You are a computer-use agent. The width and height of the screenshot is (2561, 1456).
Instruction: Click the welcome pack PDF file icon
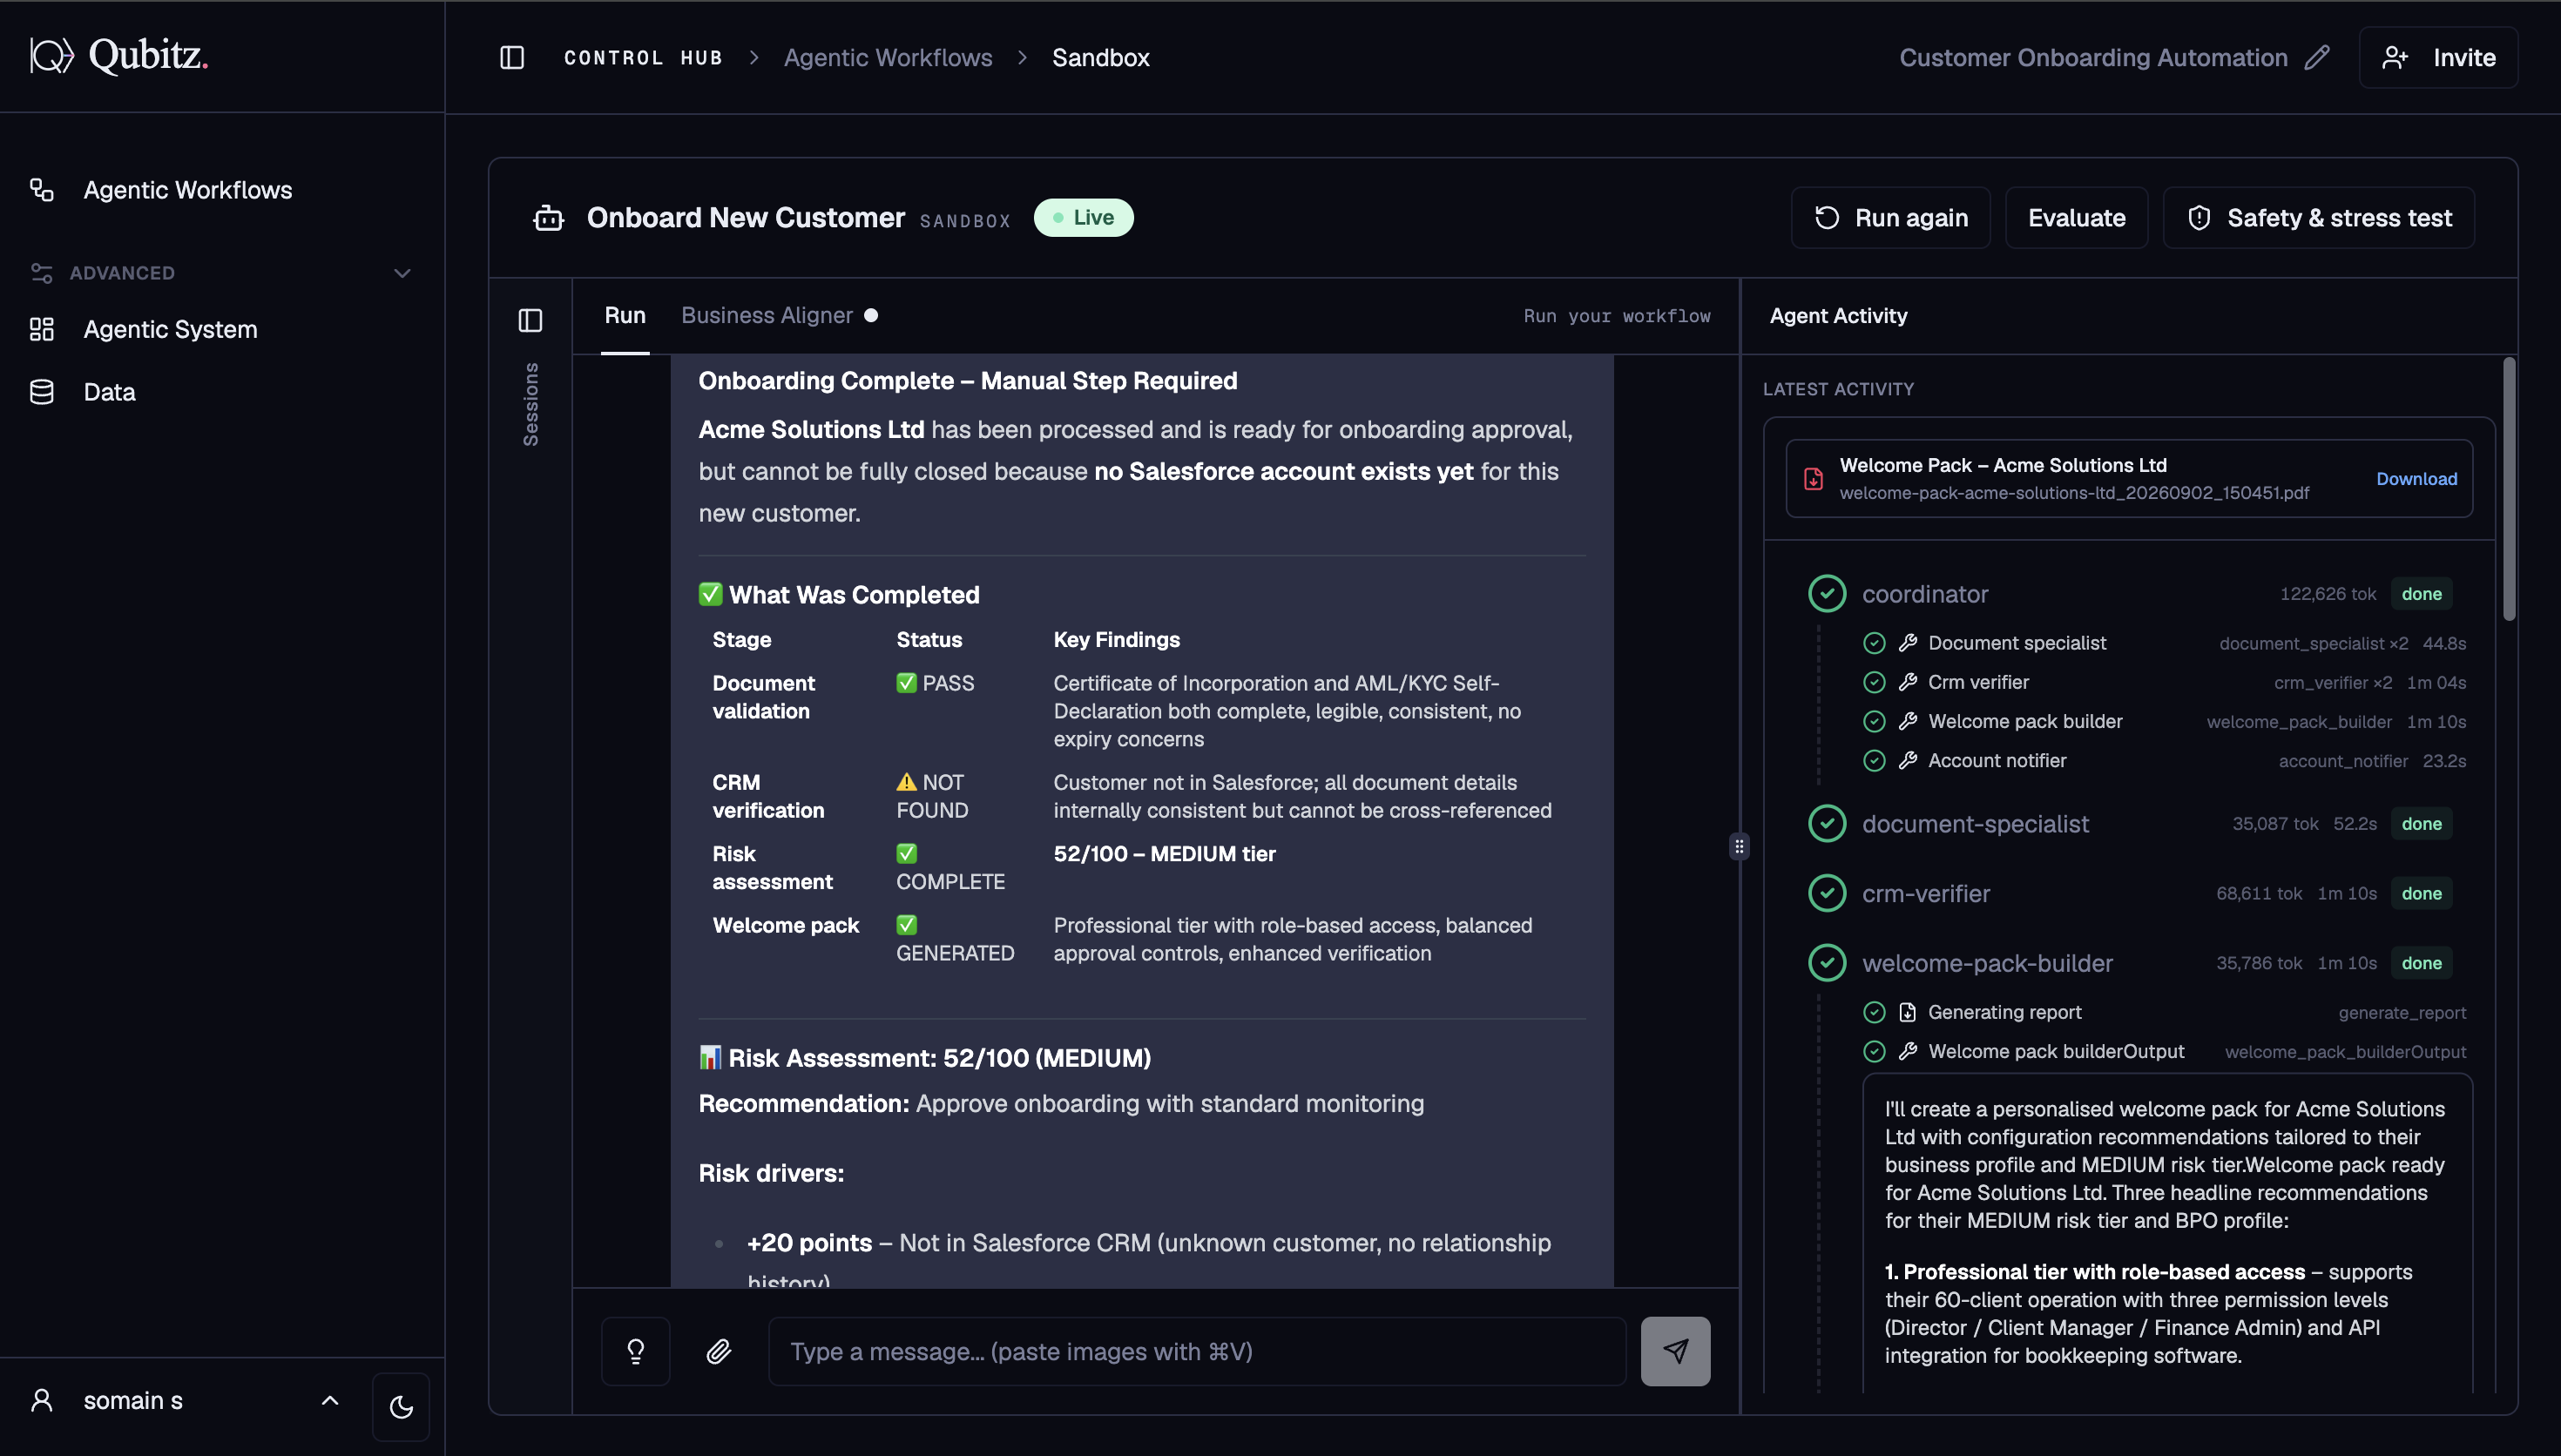[1813, 478]
